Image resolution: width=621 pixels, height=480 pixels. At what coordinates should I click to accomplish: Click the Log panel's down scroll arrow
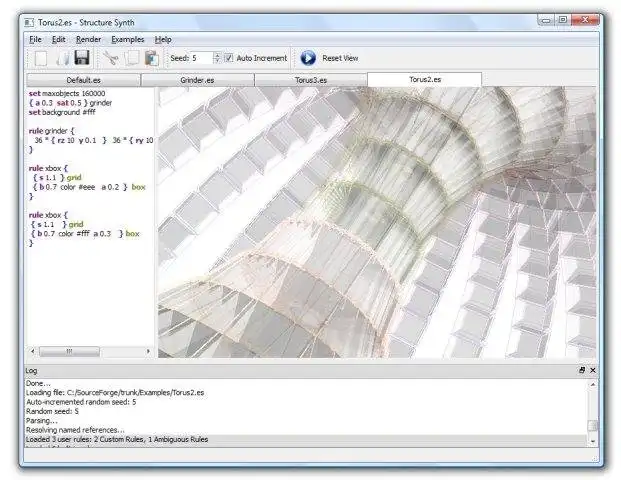coord(593,441)
